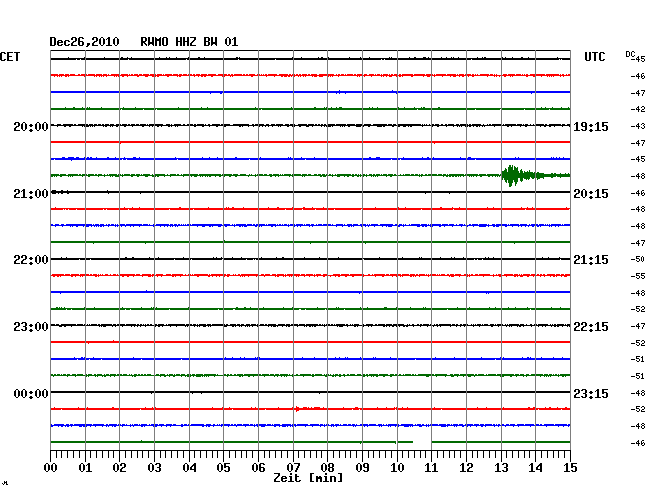Click the thick black blip starting the 21:00 trace
Image resolution: width=650 pixels, height=494 pixels.
click(60, 192)
